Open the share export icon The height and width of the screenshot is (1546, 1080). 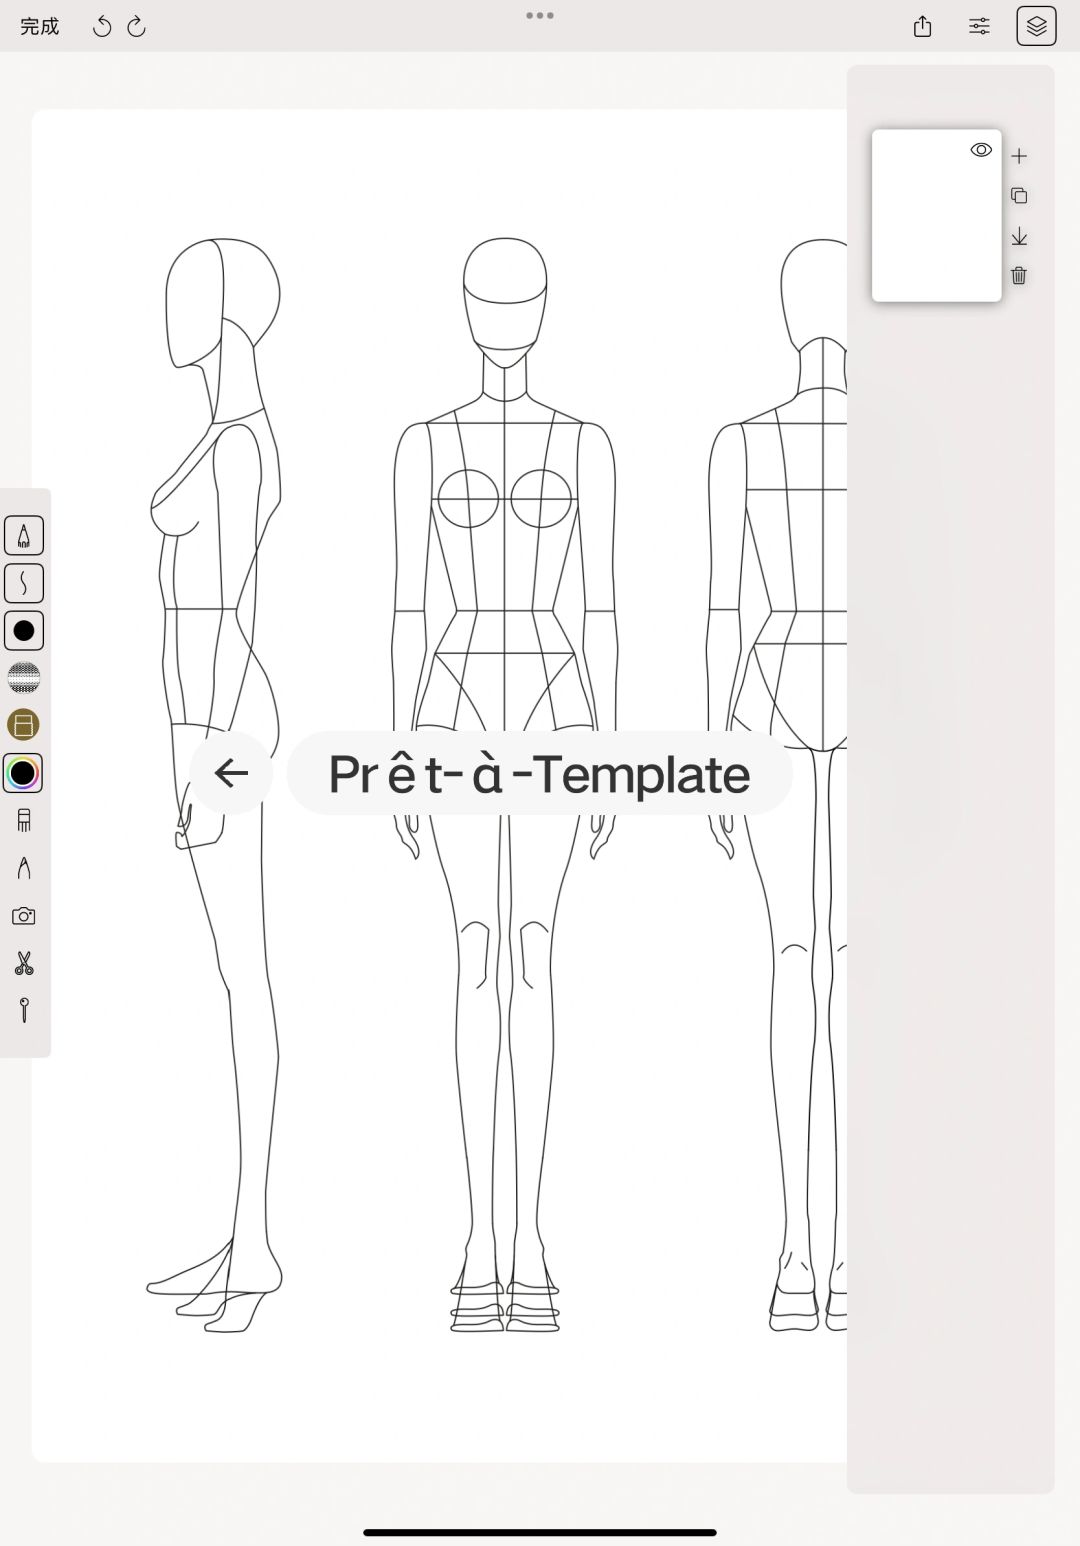click(922, 27)
